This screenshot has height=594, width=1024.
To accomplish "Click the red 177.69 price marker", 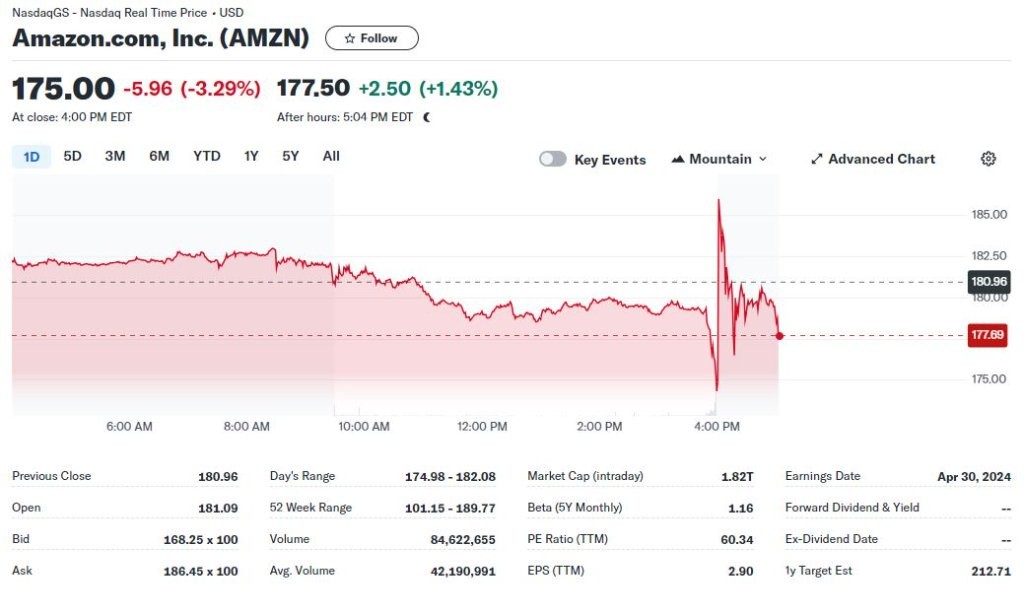I will (987, 335).
